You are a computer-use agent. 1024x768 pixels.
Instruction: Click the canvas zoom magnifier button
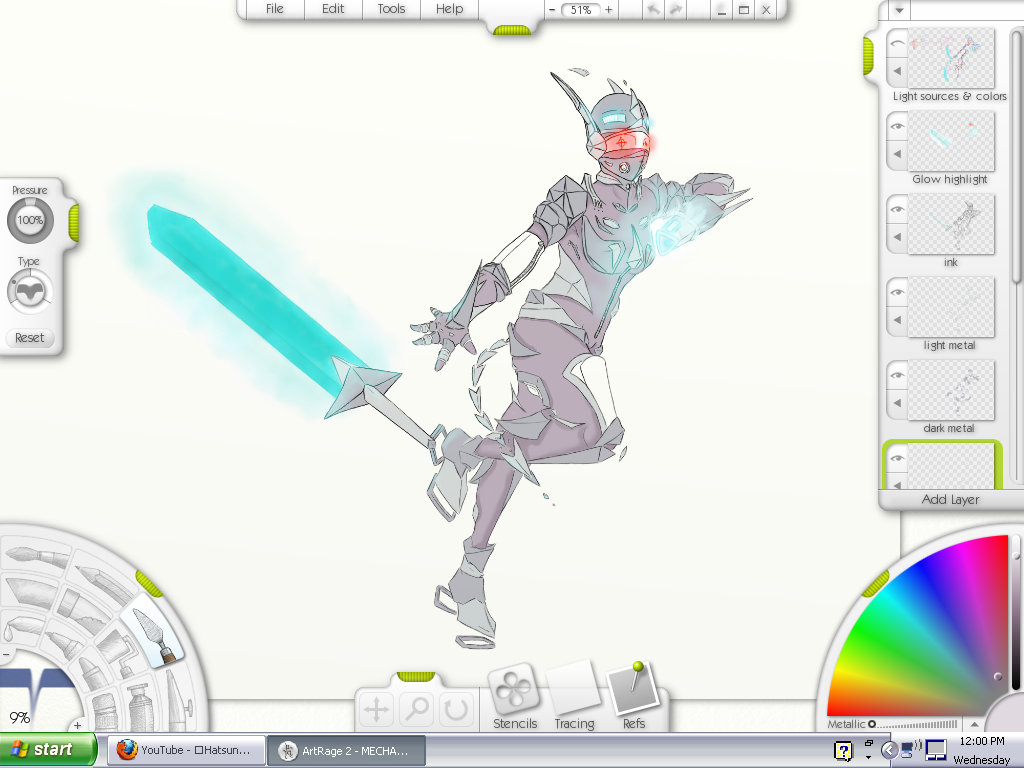(417, 709)
